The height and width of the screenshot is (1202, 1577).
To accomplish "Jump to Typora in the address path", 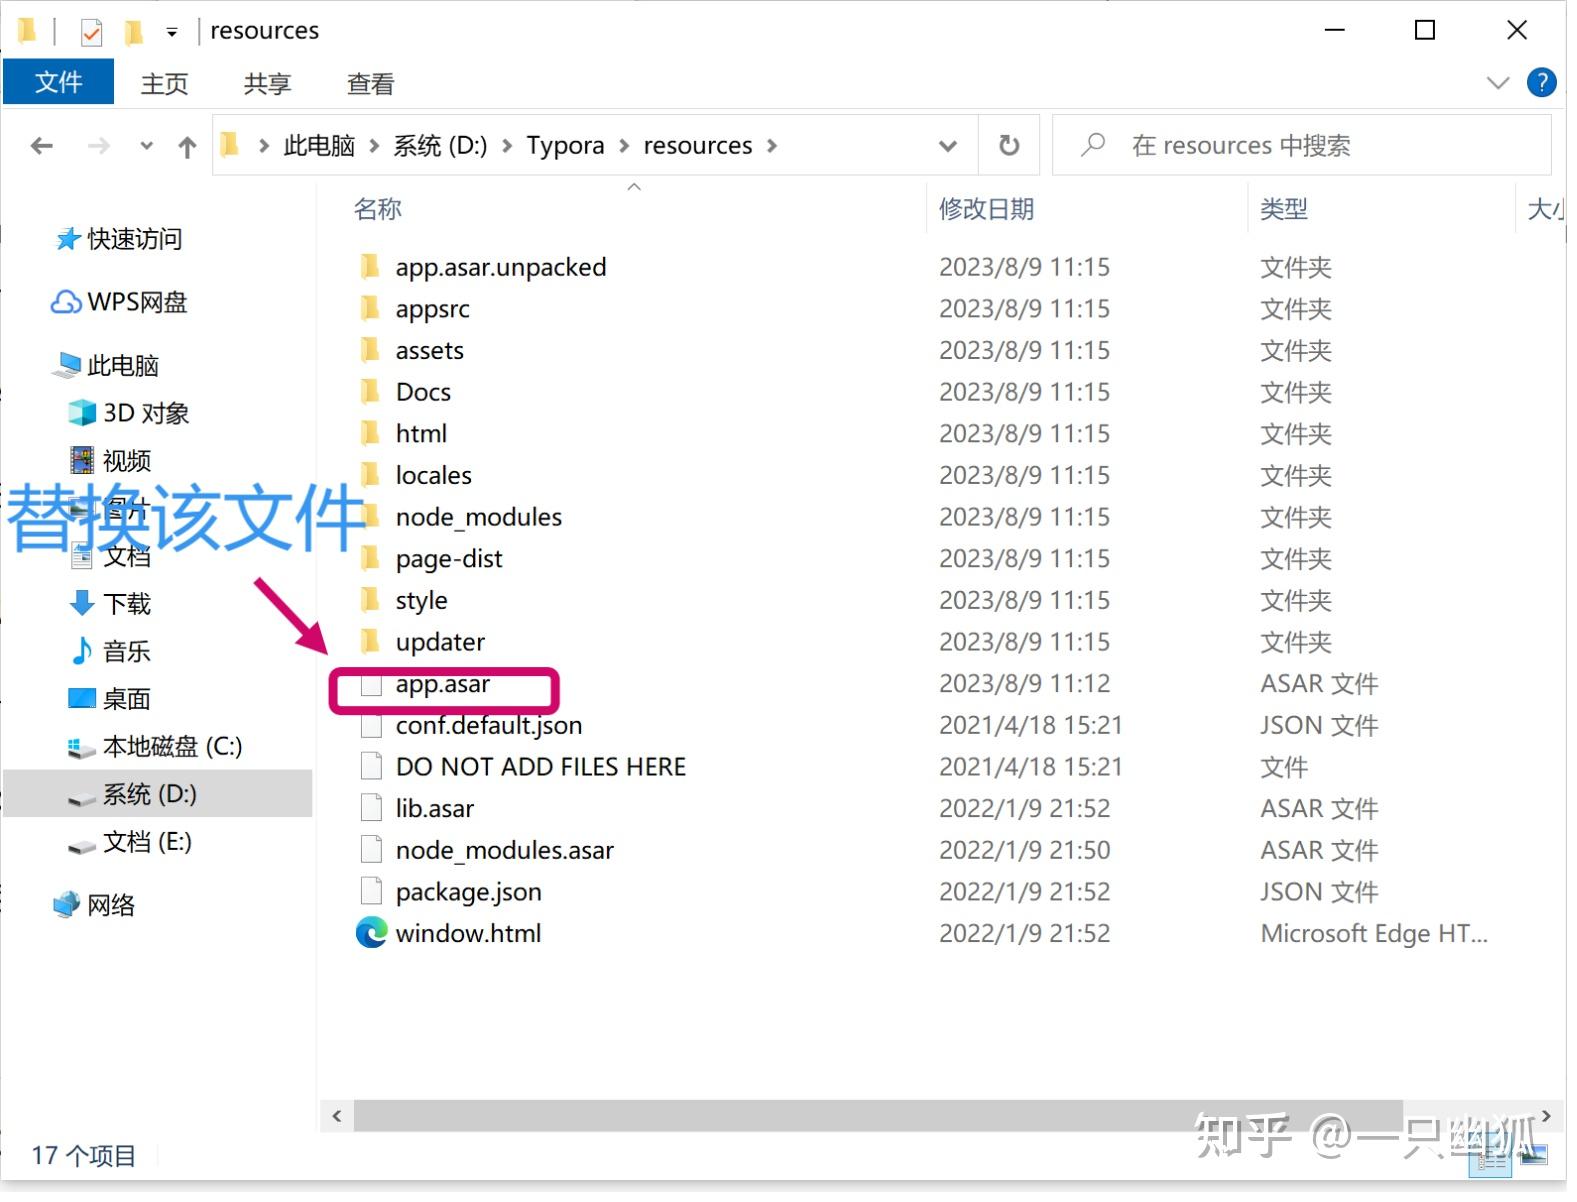I will click(565, 146).
